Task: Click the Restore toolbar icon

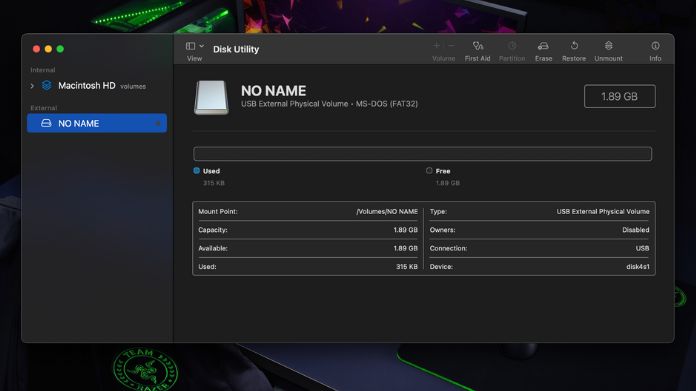Action: click(x=574, y=46)
